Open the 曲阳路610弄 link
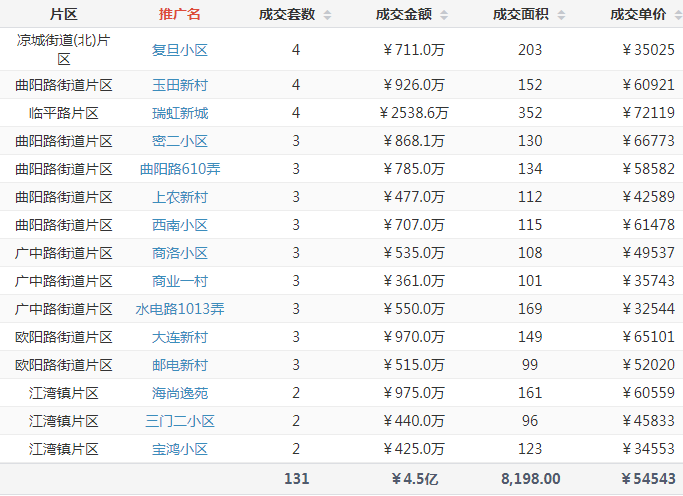This screenshot has height=496, width=683. coord(180,169)
